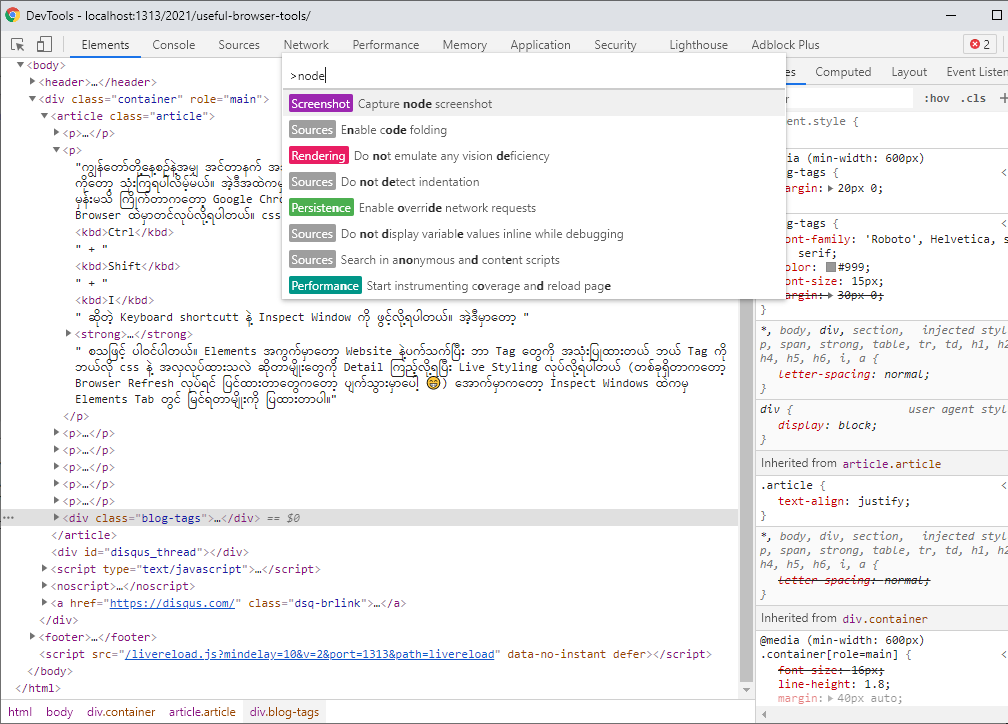Expand the script type text/javascript node

click(44, 568)
